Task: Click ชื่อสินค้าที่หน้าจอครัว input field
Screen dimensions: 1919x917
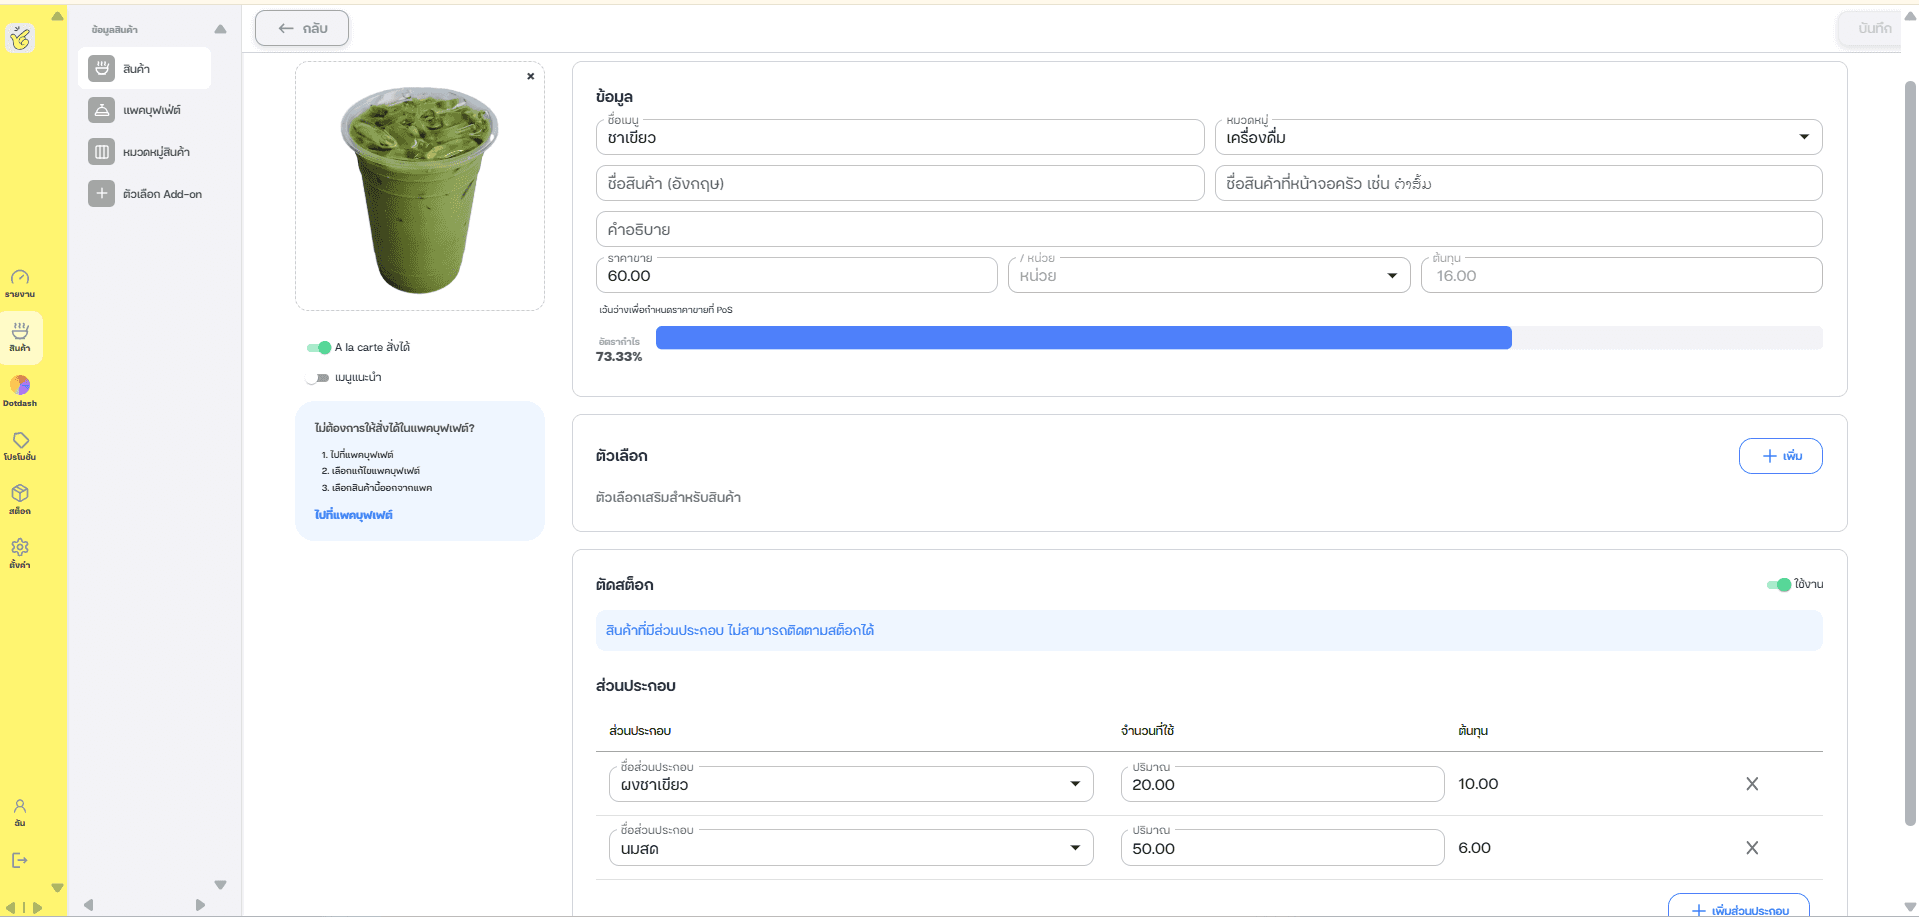Action: pos(1518,183)
